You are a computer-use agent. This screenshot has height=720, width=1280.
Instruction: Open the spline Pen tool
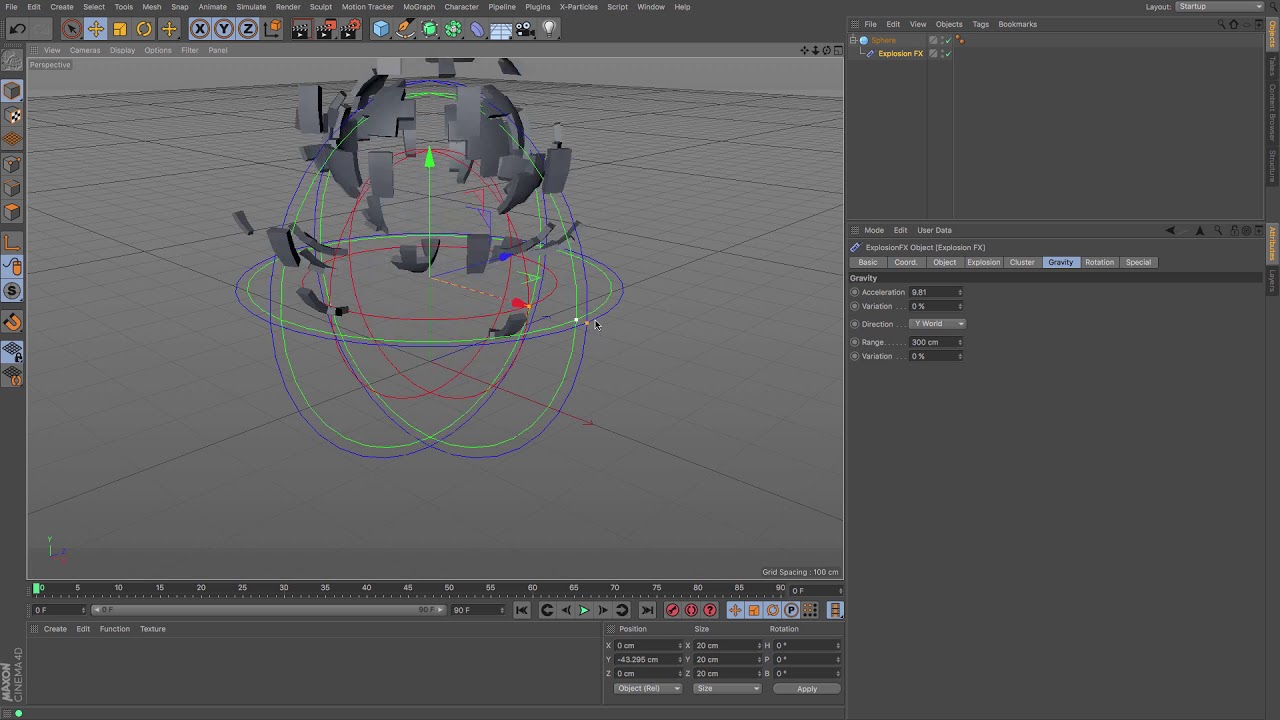coord(405,29)
